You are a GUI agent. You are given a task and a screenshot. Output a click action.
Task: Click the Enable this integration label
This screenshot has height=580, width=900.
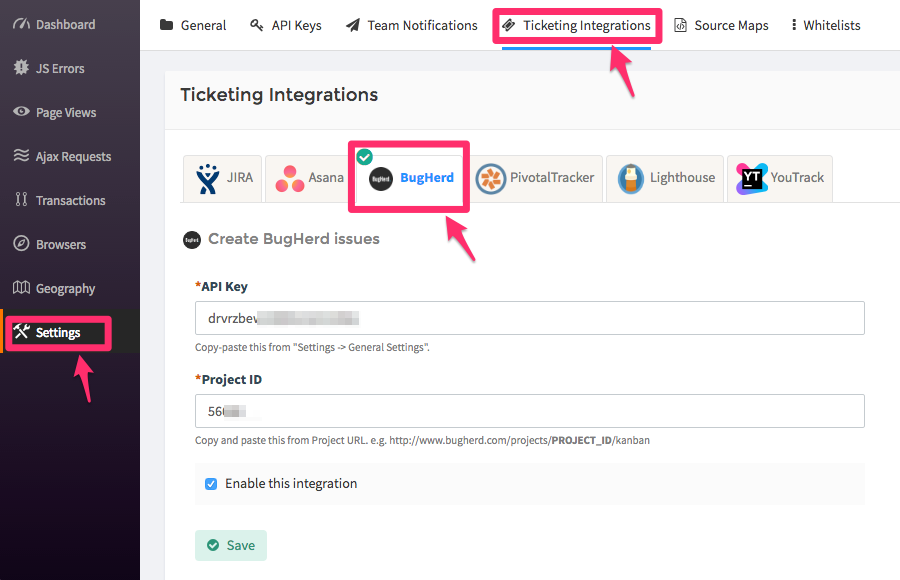pyautogui.click(x=291, y=484)
